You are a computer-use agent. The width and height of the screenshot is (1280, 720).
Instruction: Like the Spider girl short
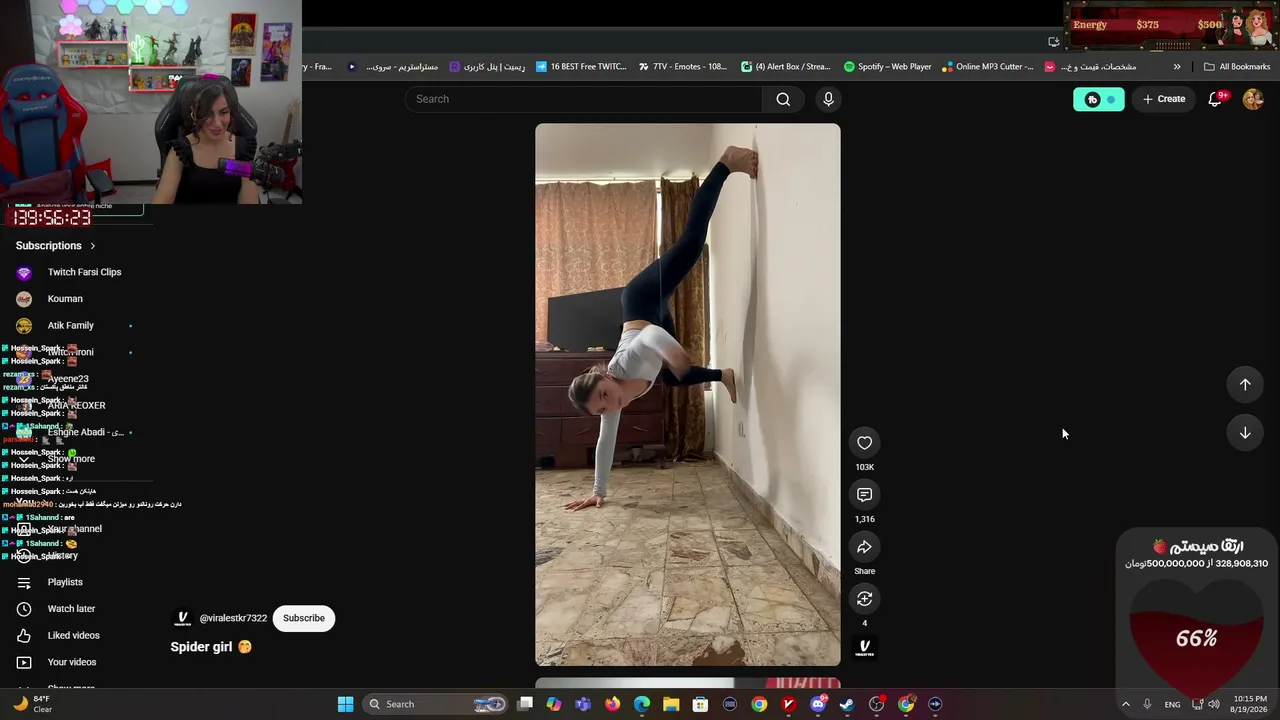coord(865,443)
